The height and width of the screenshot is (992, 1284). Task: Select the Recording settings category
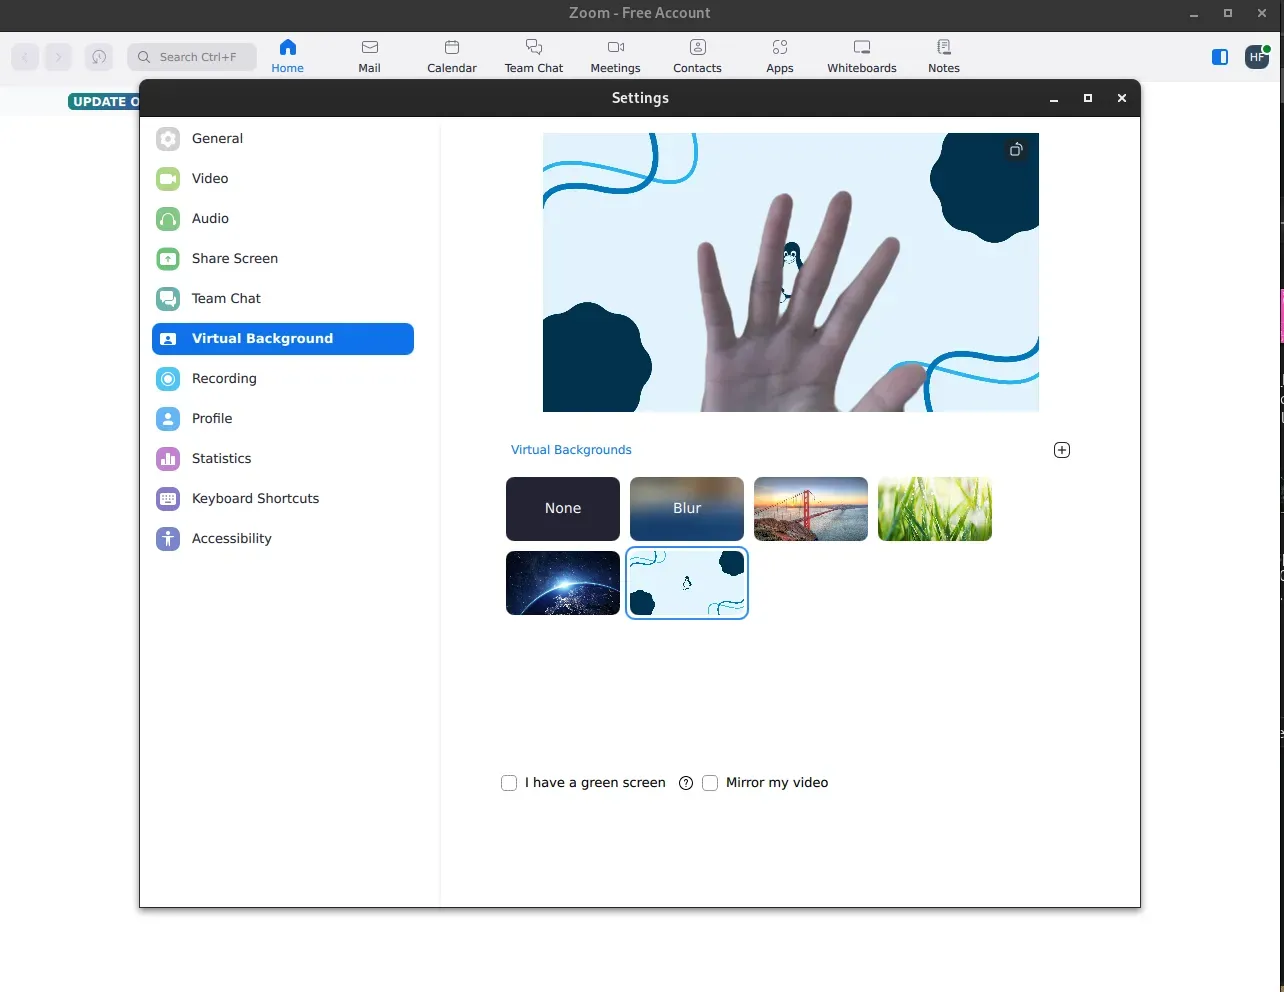pyautogui.click(x=224, y=378)
